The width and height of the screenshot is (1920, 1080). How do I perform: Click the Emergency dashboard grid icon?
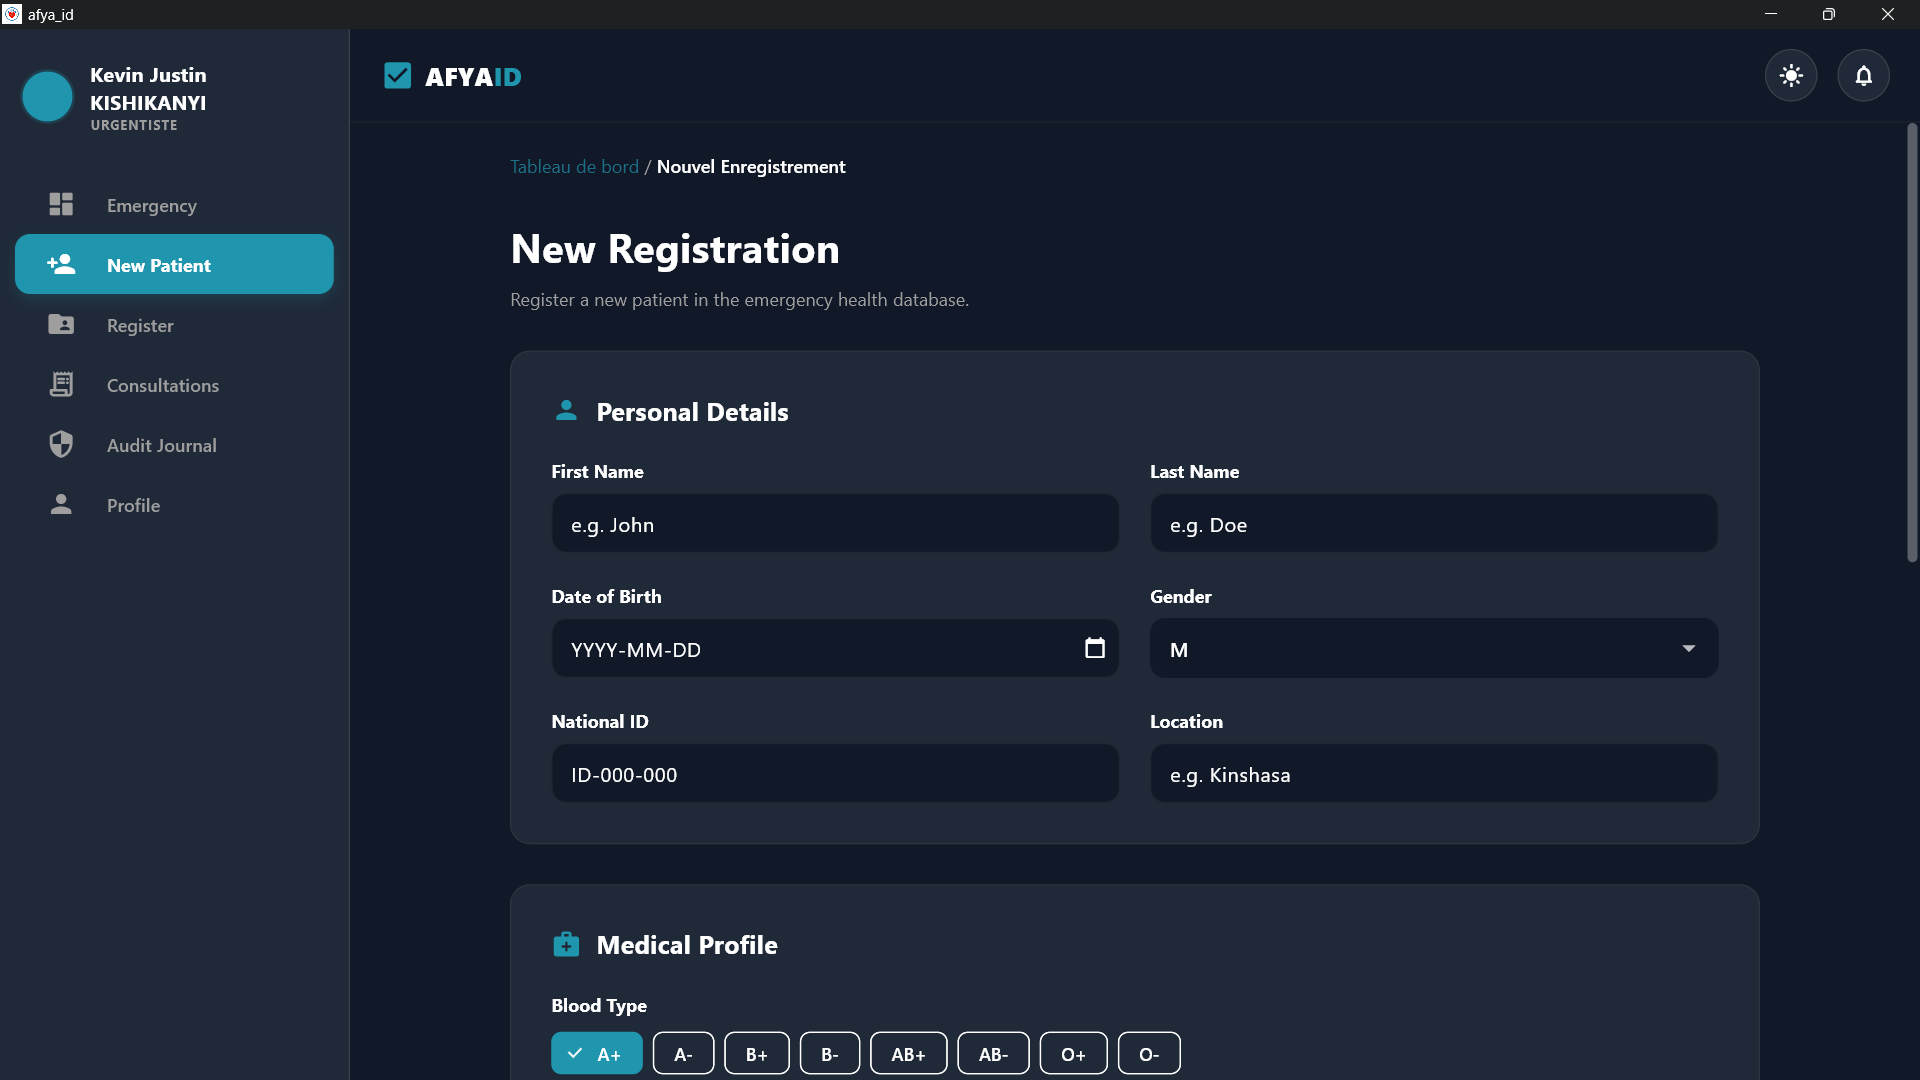coord(61,204)
